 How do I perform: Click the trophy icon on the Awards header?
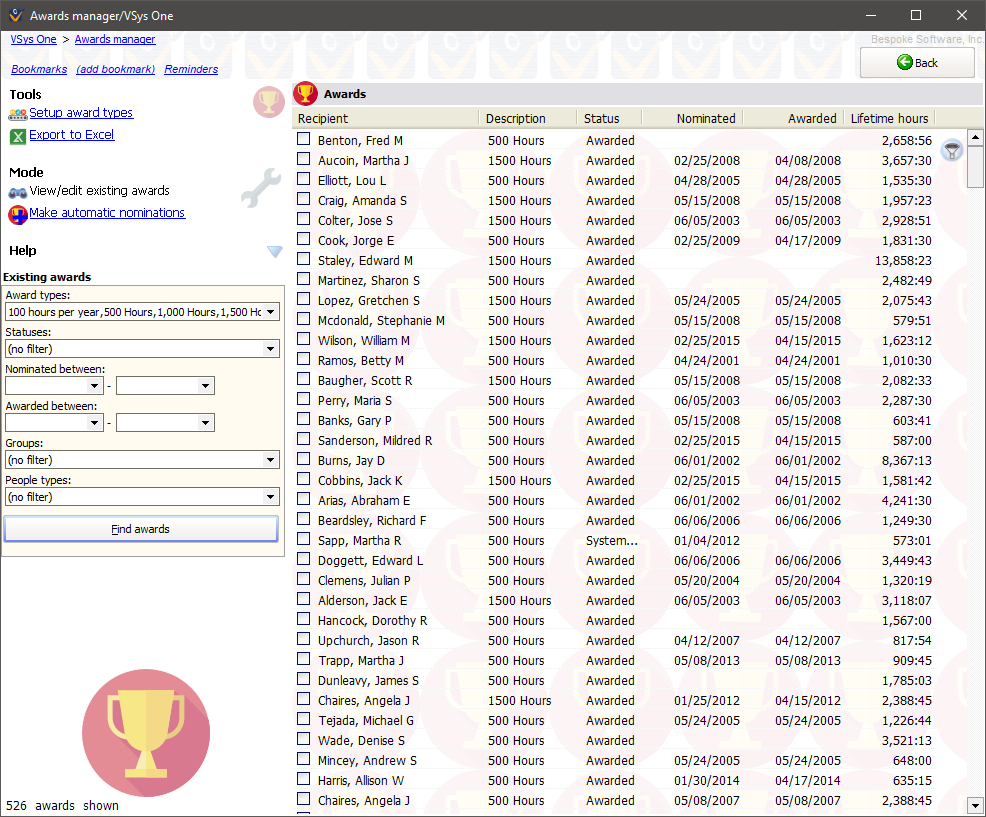[306, 93]
